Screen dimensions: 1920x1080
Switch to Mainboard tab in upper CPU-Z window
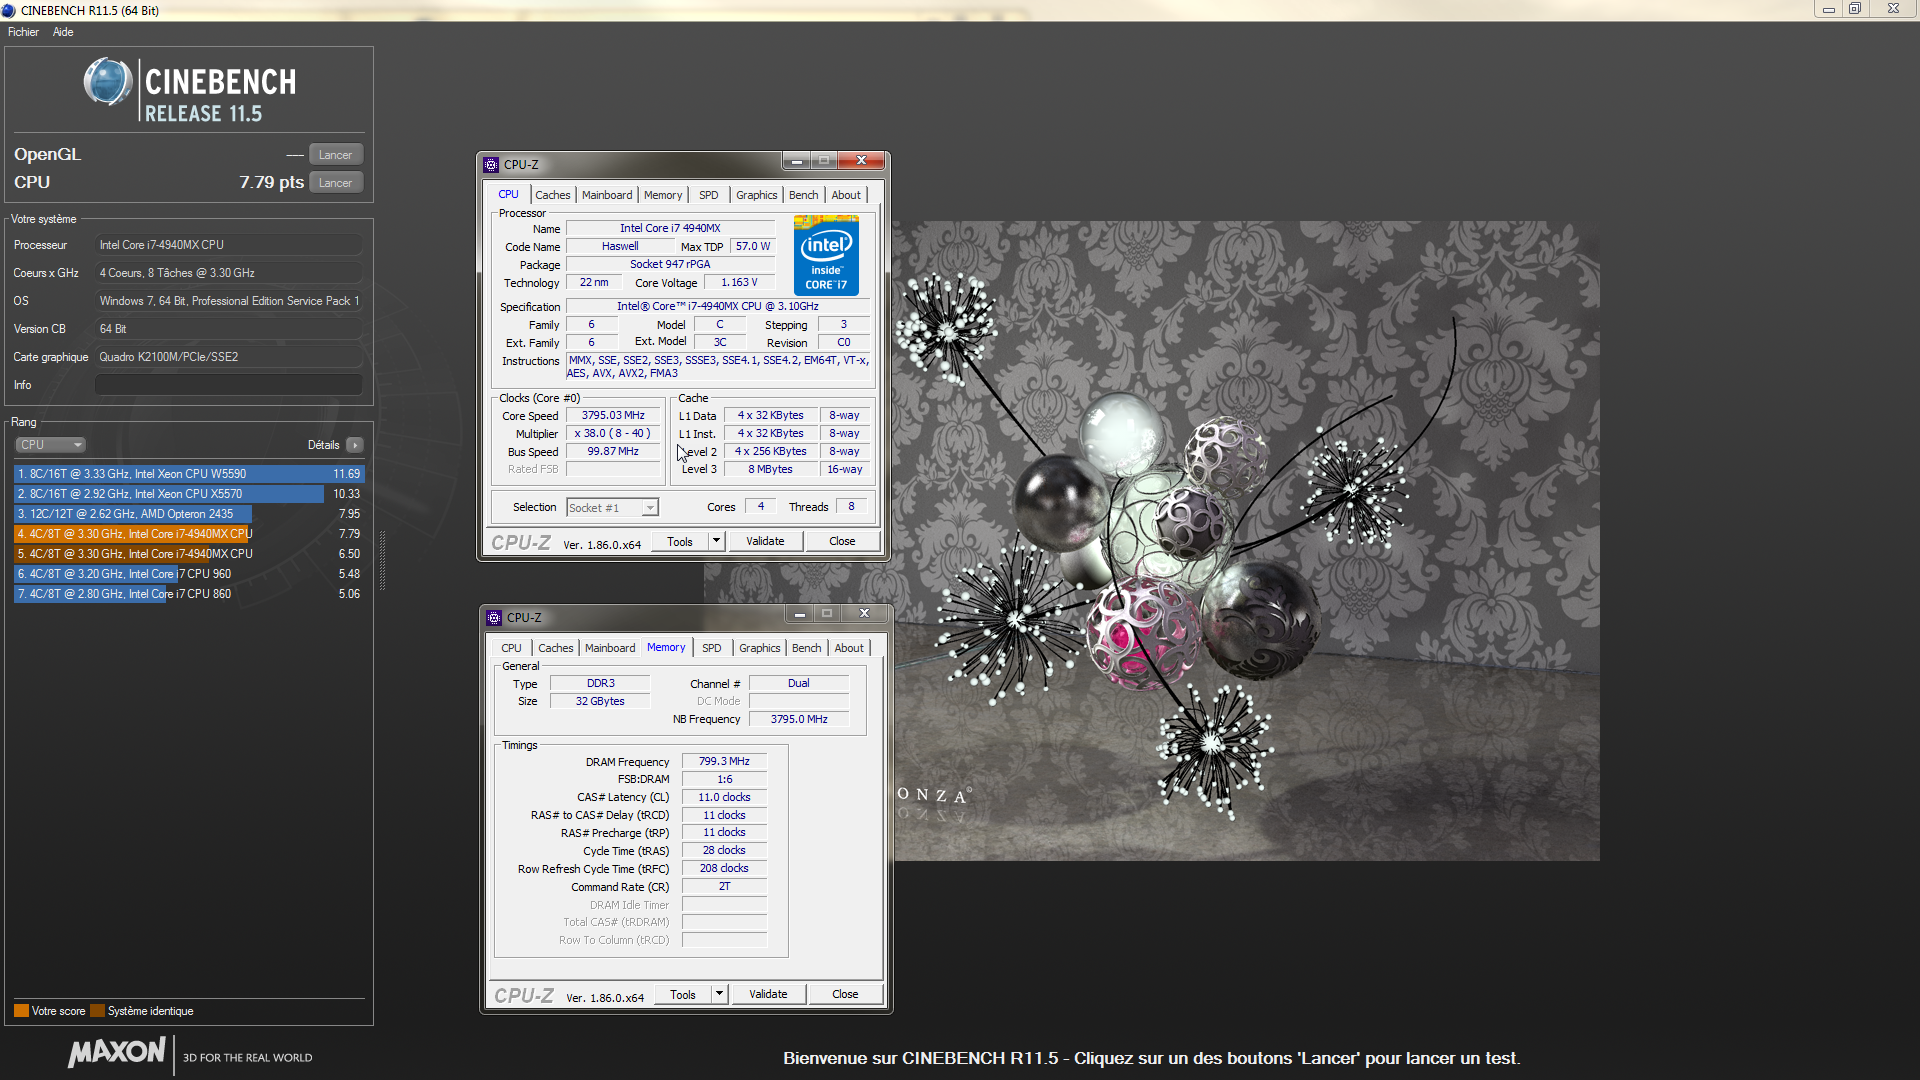point(607,195)
